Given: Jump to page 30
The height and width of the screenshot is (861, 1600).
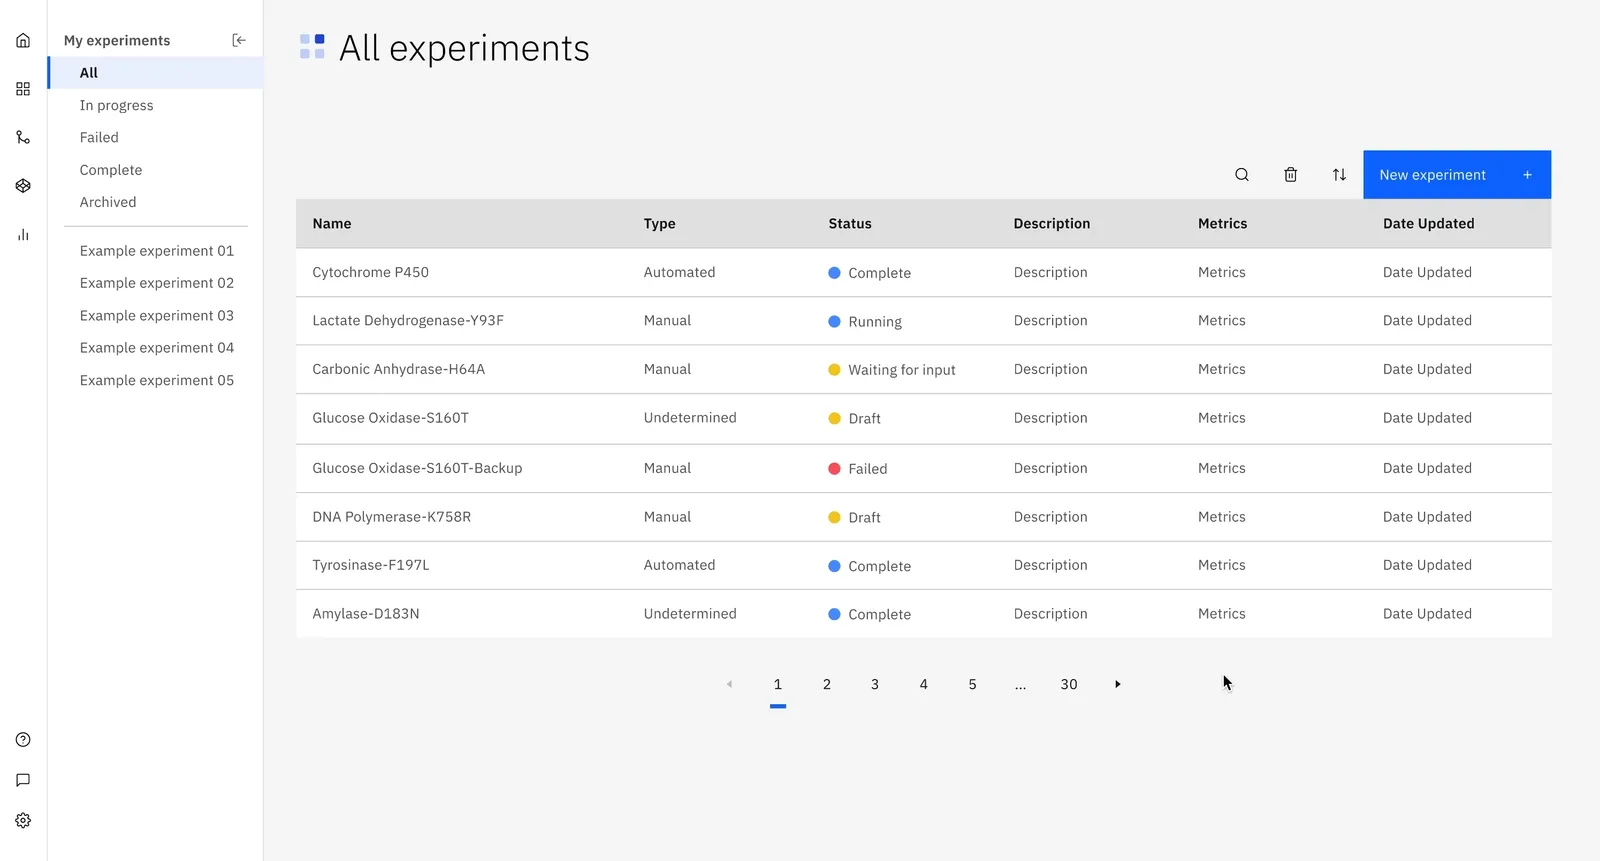Looking at the screenshot, I should click(x=1069, y=685).
